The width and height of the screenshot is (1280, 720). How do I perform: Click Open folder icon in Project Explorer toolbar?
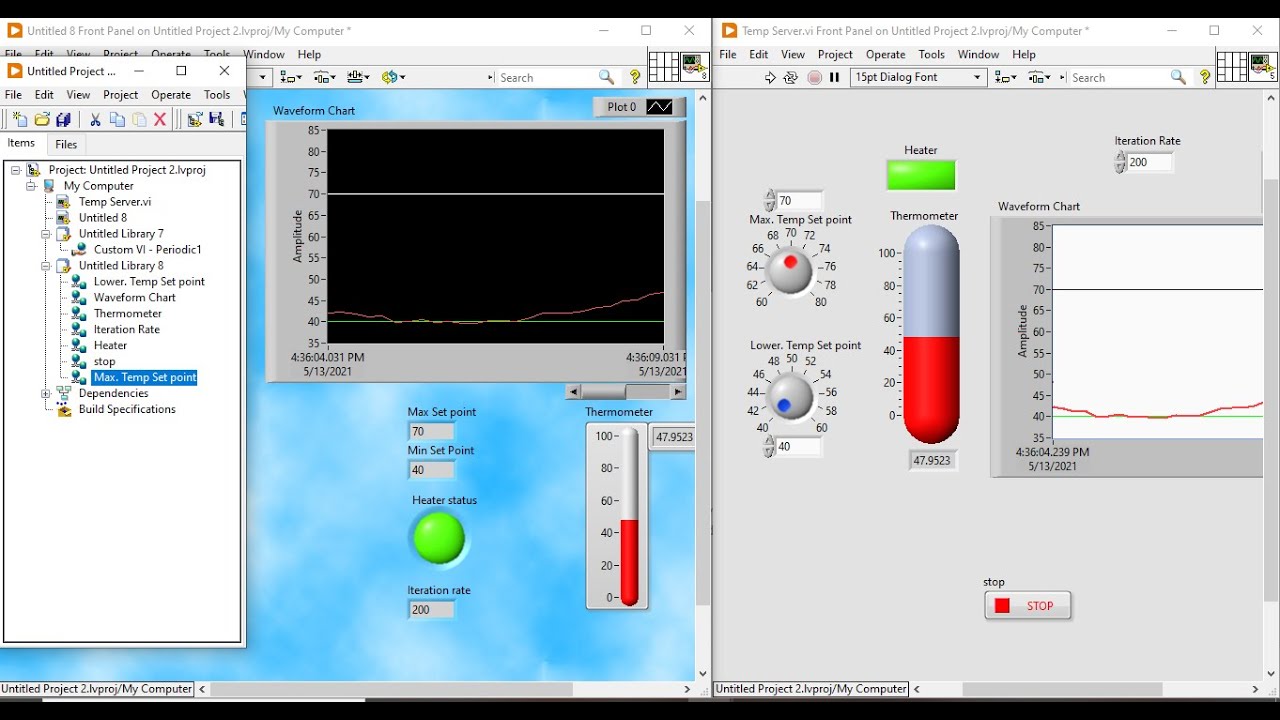coord(42,119)
